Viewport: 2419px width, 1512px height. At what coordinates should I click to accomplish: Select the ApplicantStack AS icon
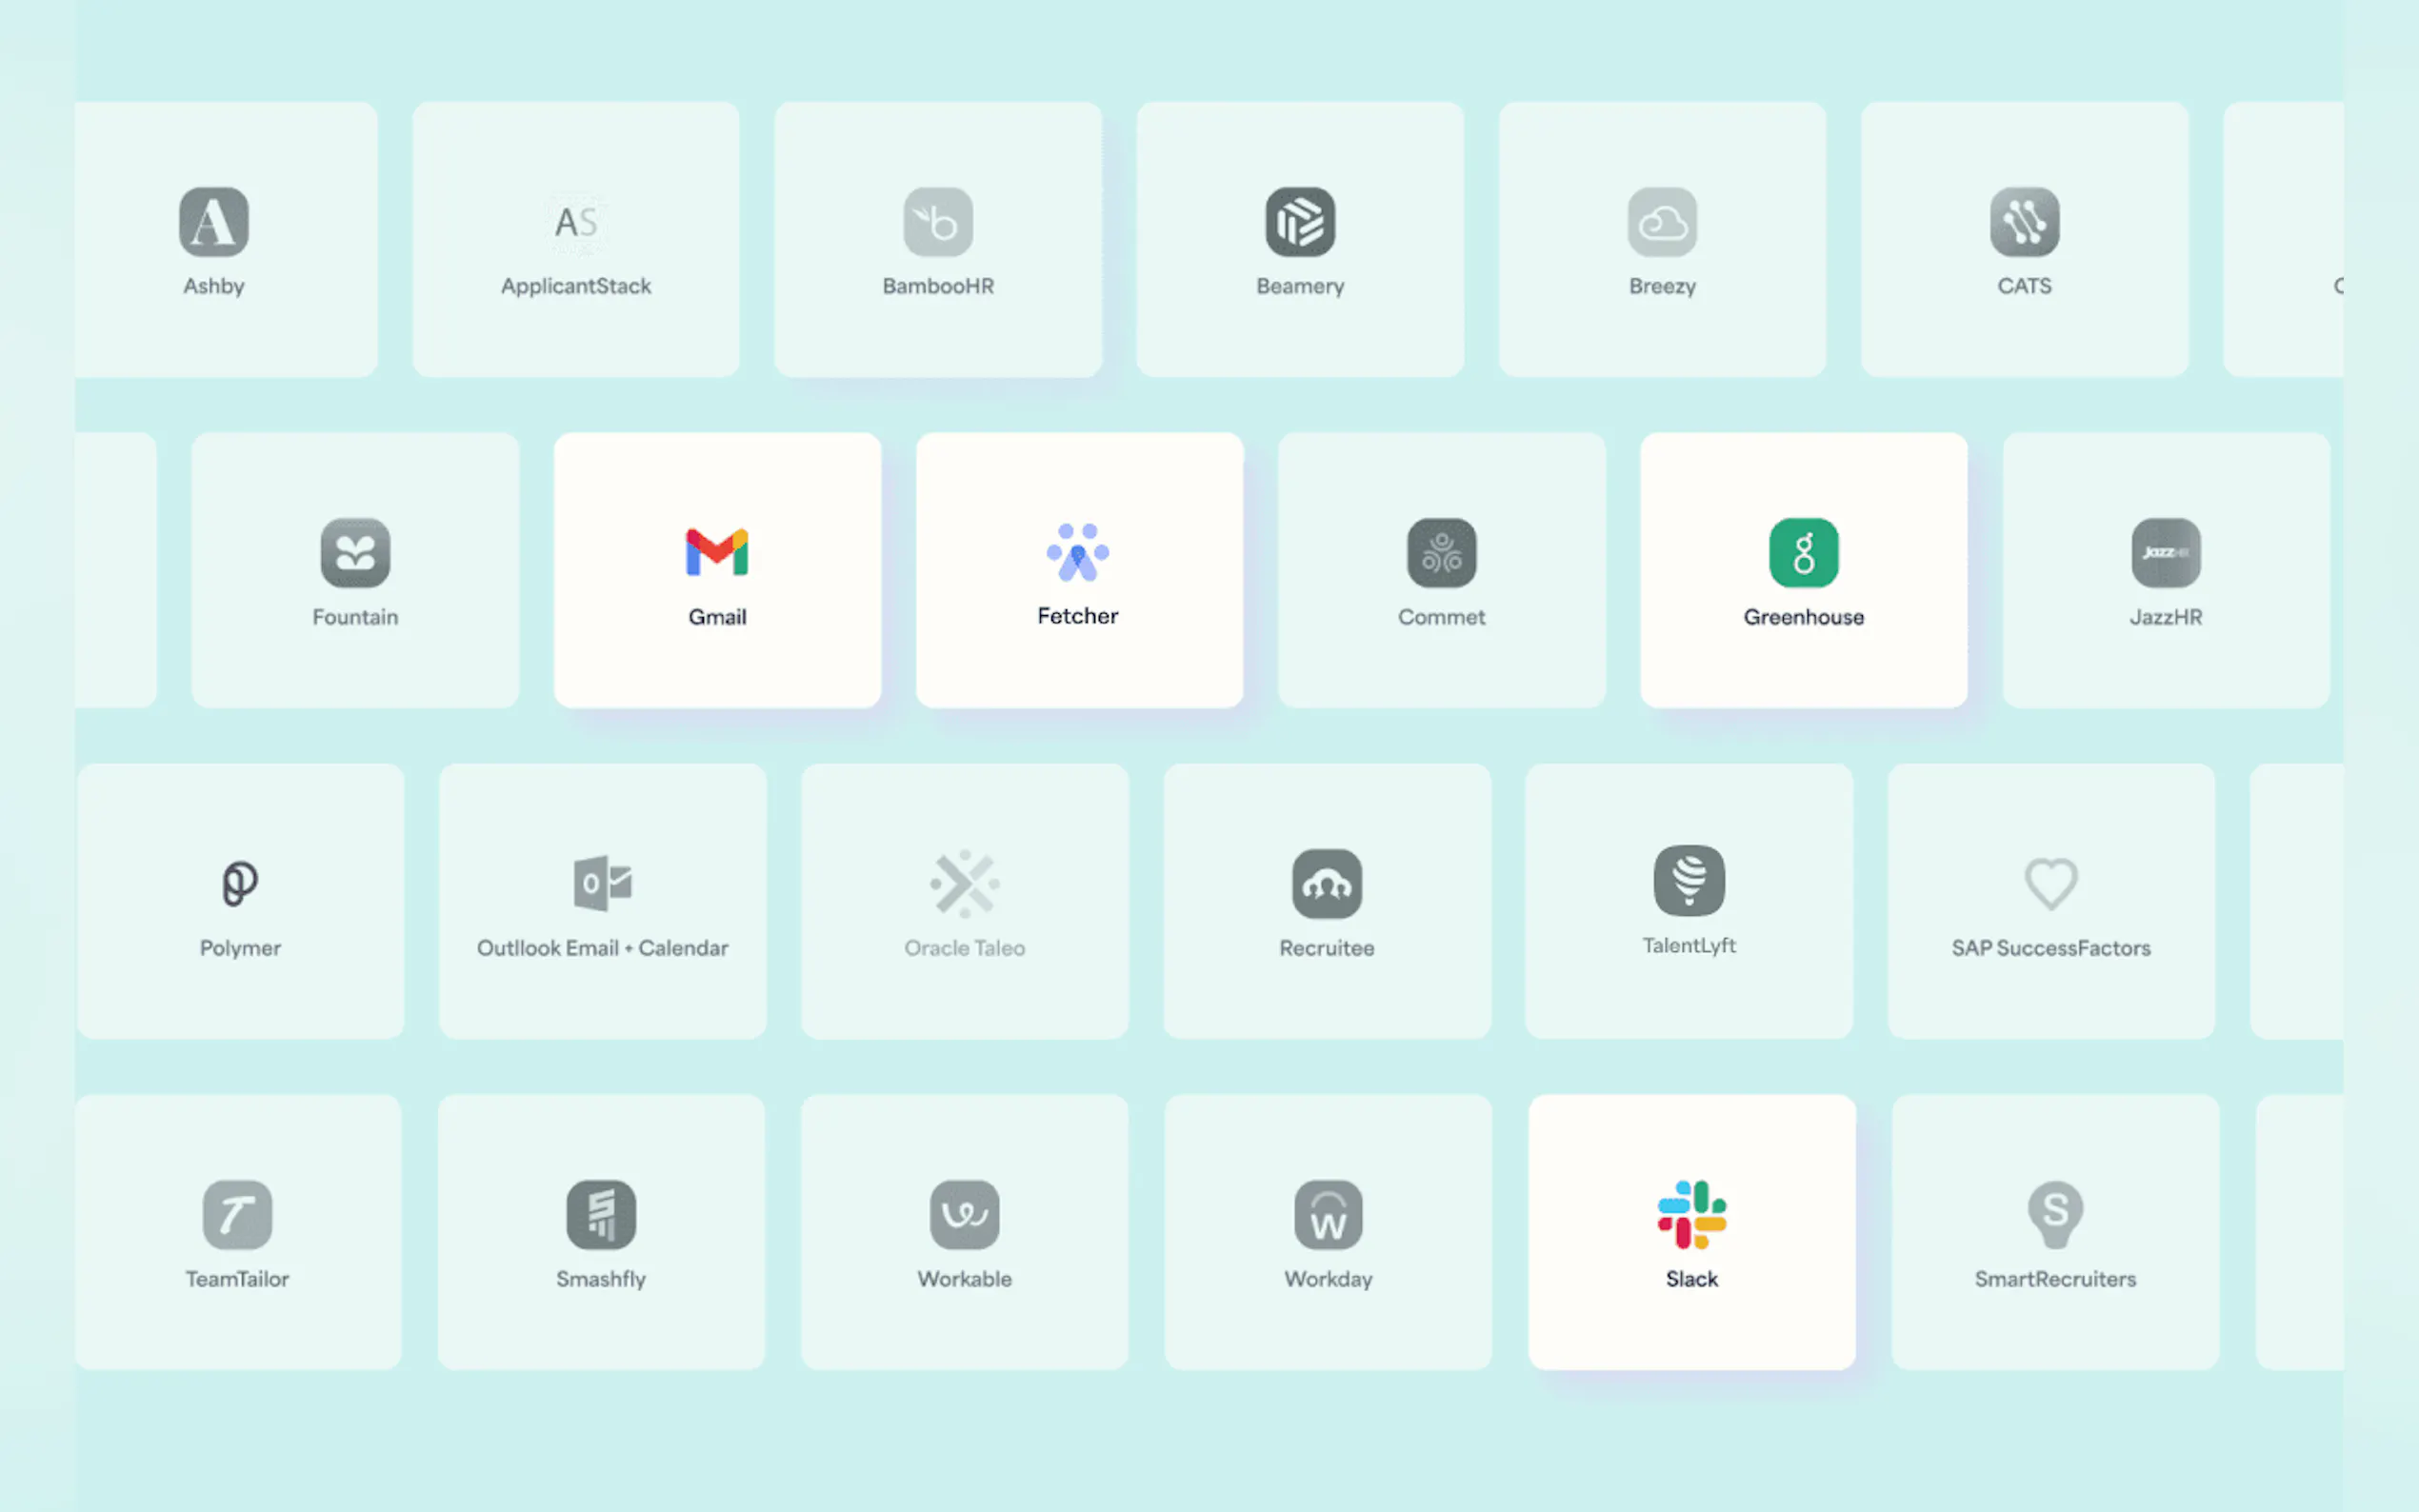pyautogui.click(x=576, y=222)
